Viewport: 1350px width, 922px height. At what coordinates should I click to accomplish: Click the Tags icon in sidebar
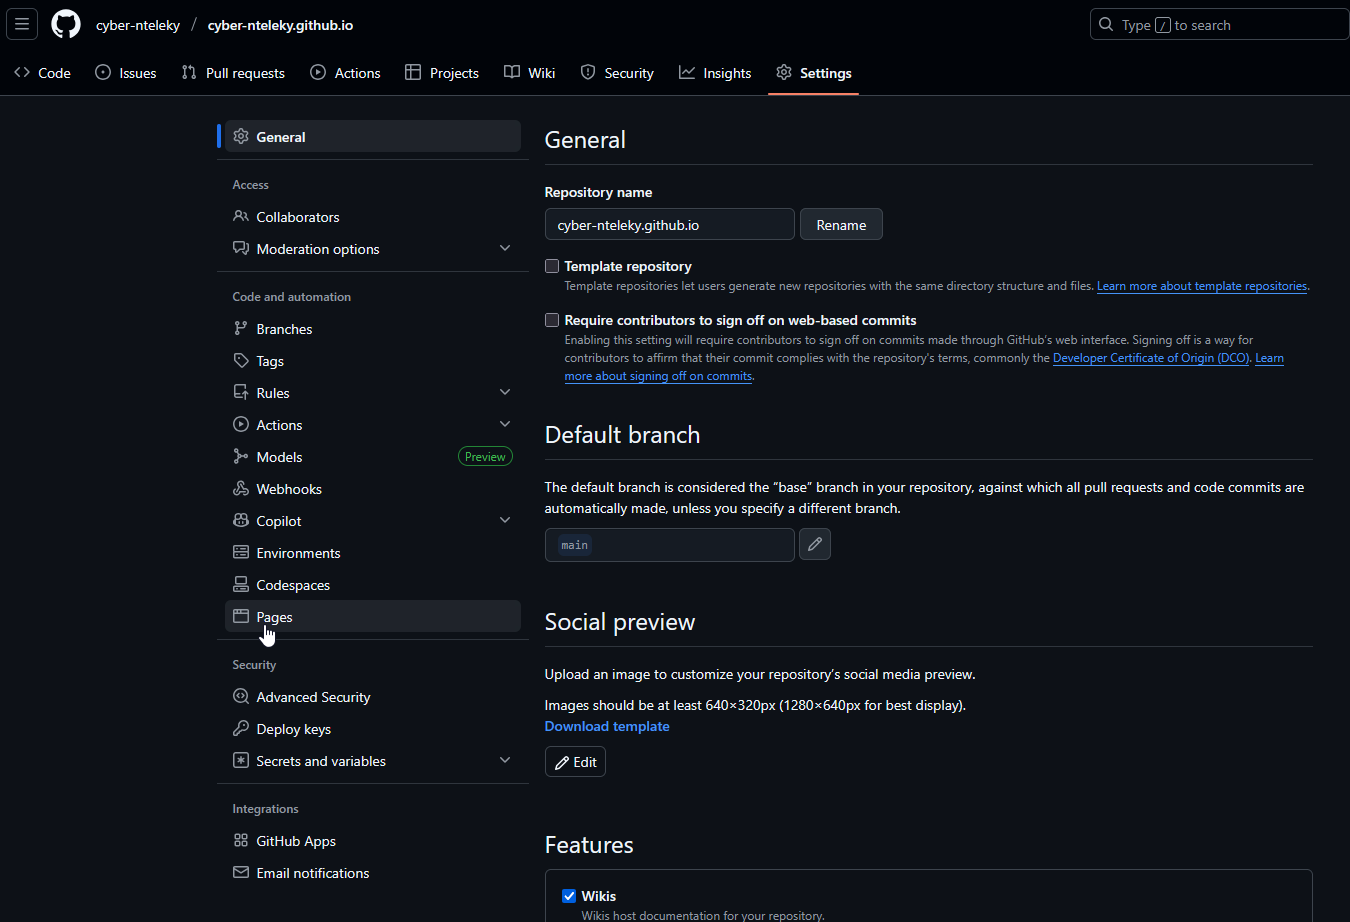(241, 360)
